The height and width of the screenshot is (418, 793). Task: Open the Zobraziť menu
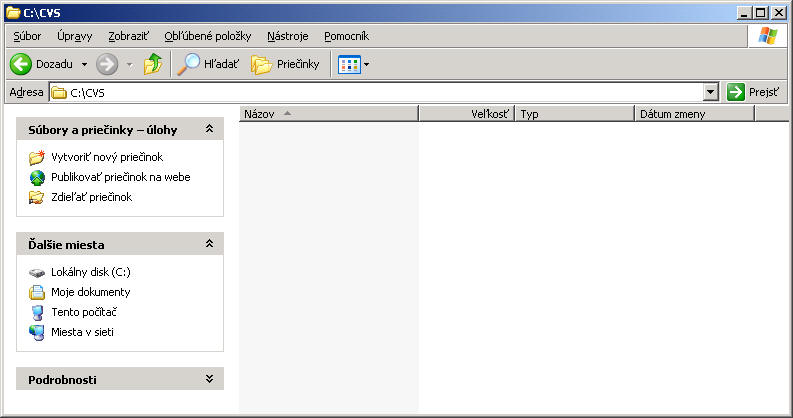pyautogui.click(x=128, y=36)
